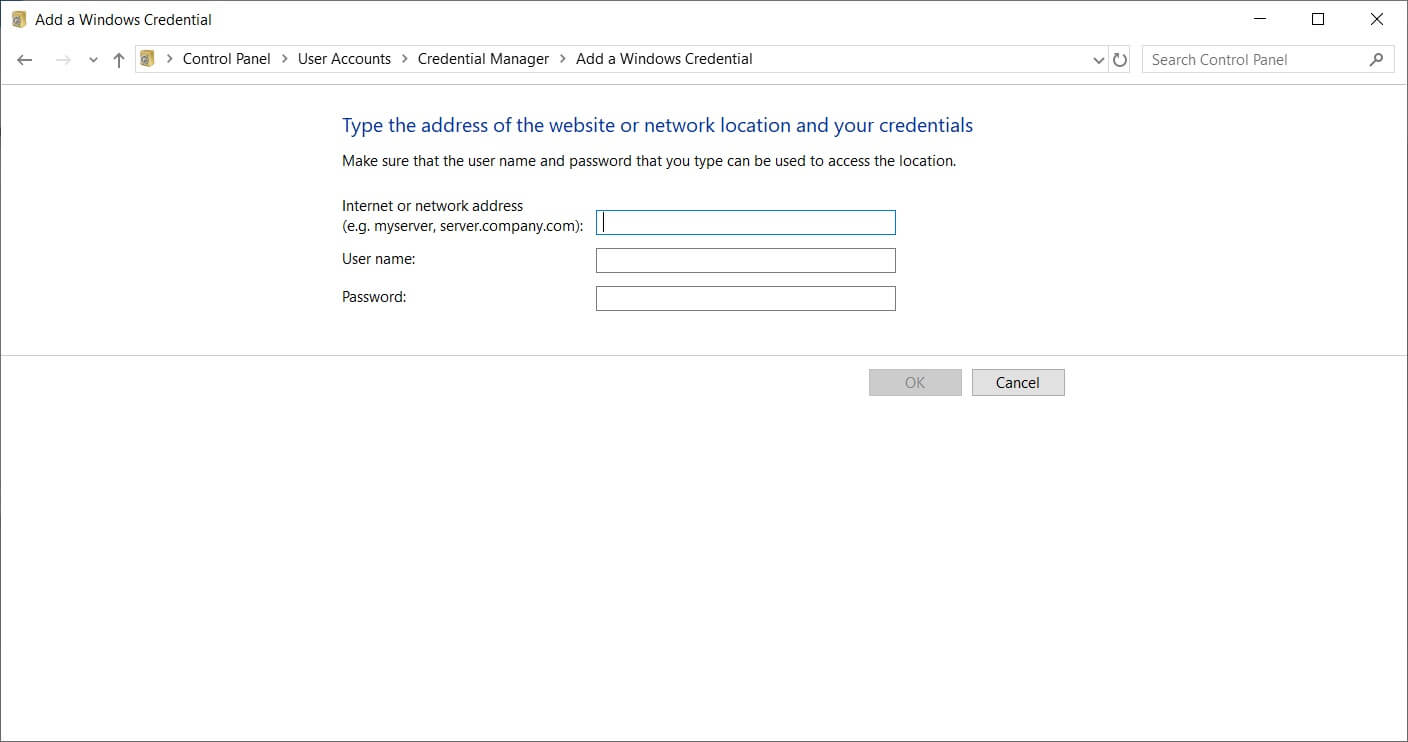
Task: Refresh the Control Panel page
Action: tap(1120, 60)
